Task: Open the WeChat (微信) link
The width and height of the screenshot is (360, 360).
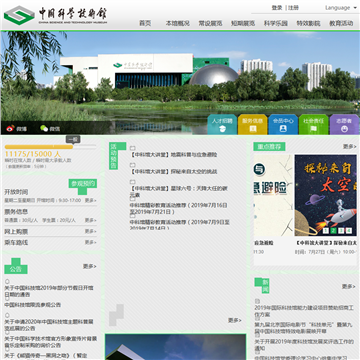Action: [x=50, y=129]
